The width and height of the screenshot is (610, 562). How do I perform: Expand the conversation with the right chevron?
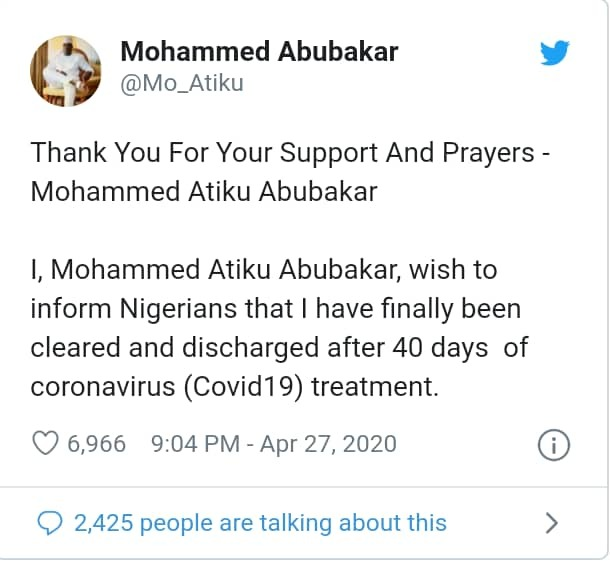pyautogui.click(x=551, y=522)
